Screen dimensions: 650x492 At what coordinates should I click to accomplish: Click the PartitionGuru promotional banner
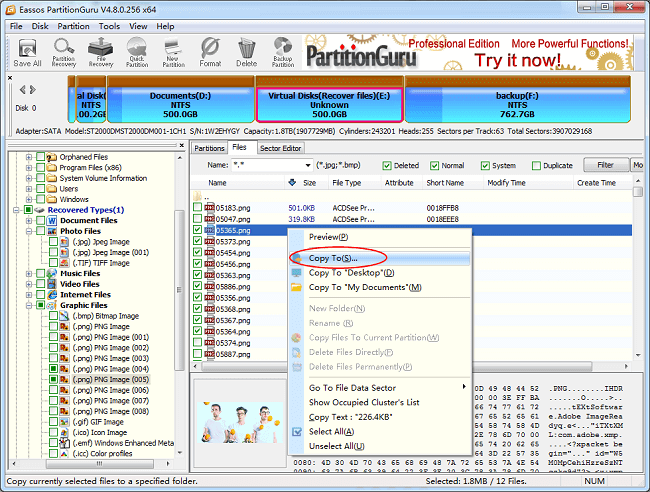(468, 53)
